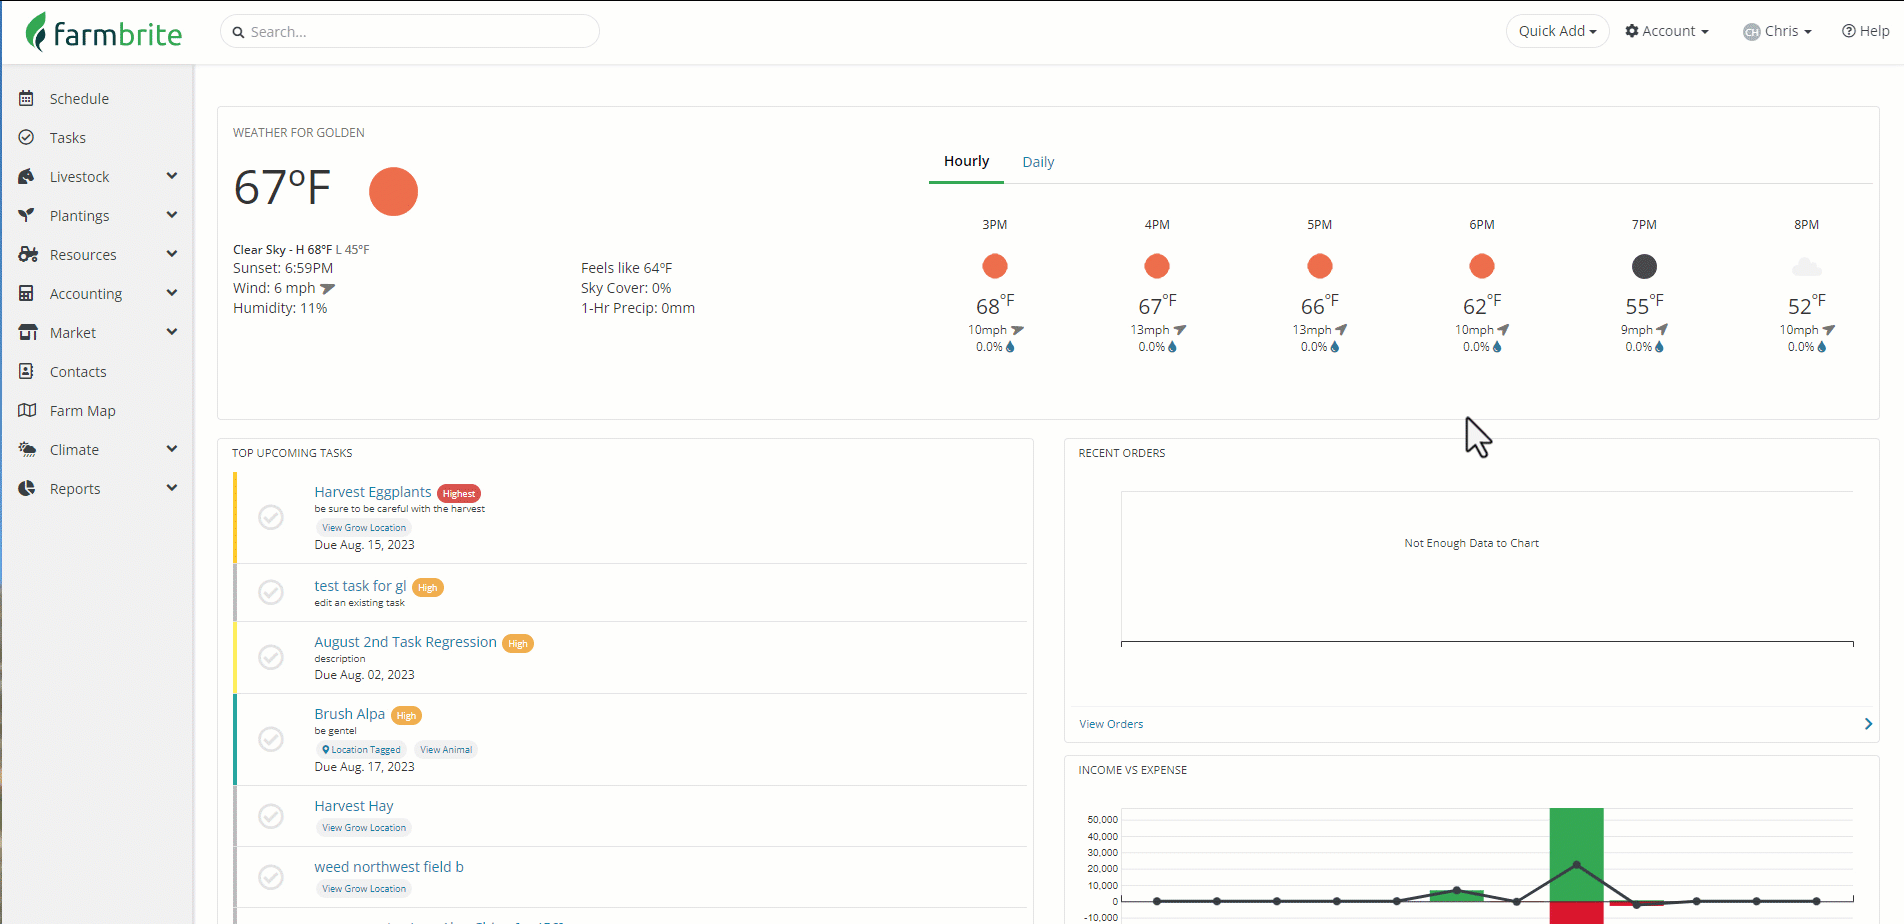1904x924 pixels.
Task: Click the View Orders link
Action: pyautogui.click(x=1110, y=723)
